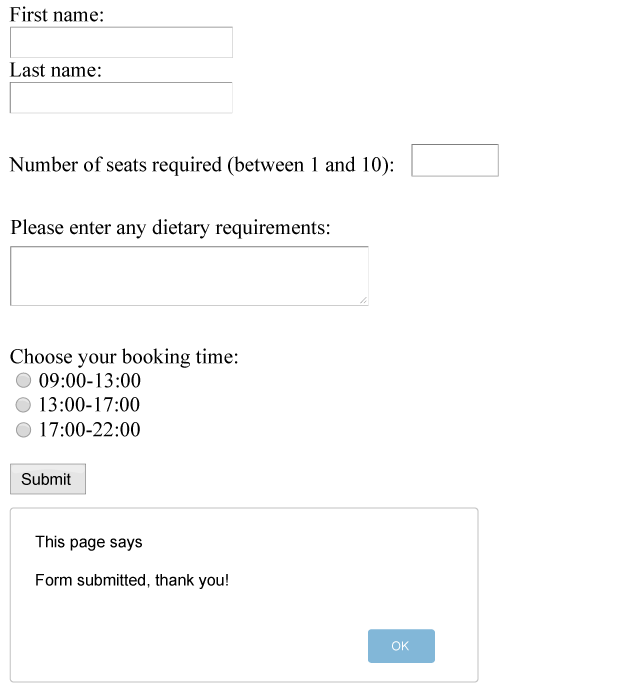Choose the 09:00-13:00 radio button

[x=24, y=381]
